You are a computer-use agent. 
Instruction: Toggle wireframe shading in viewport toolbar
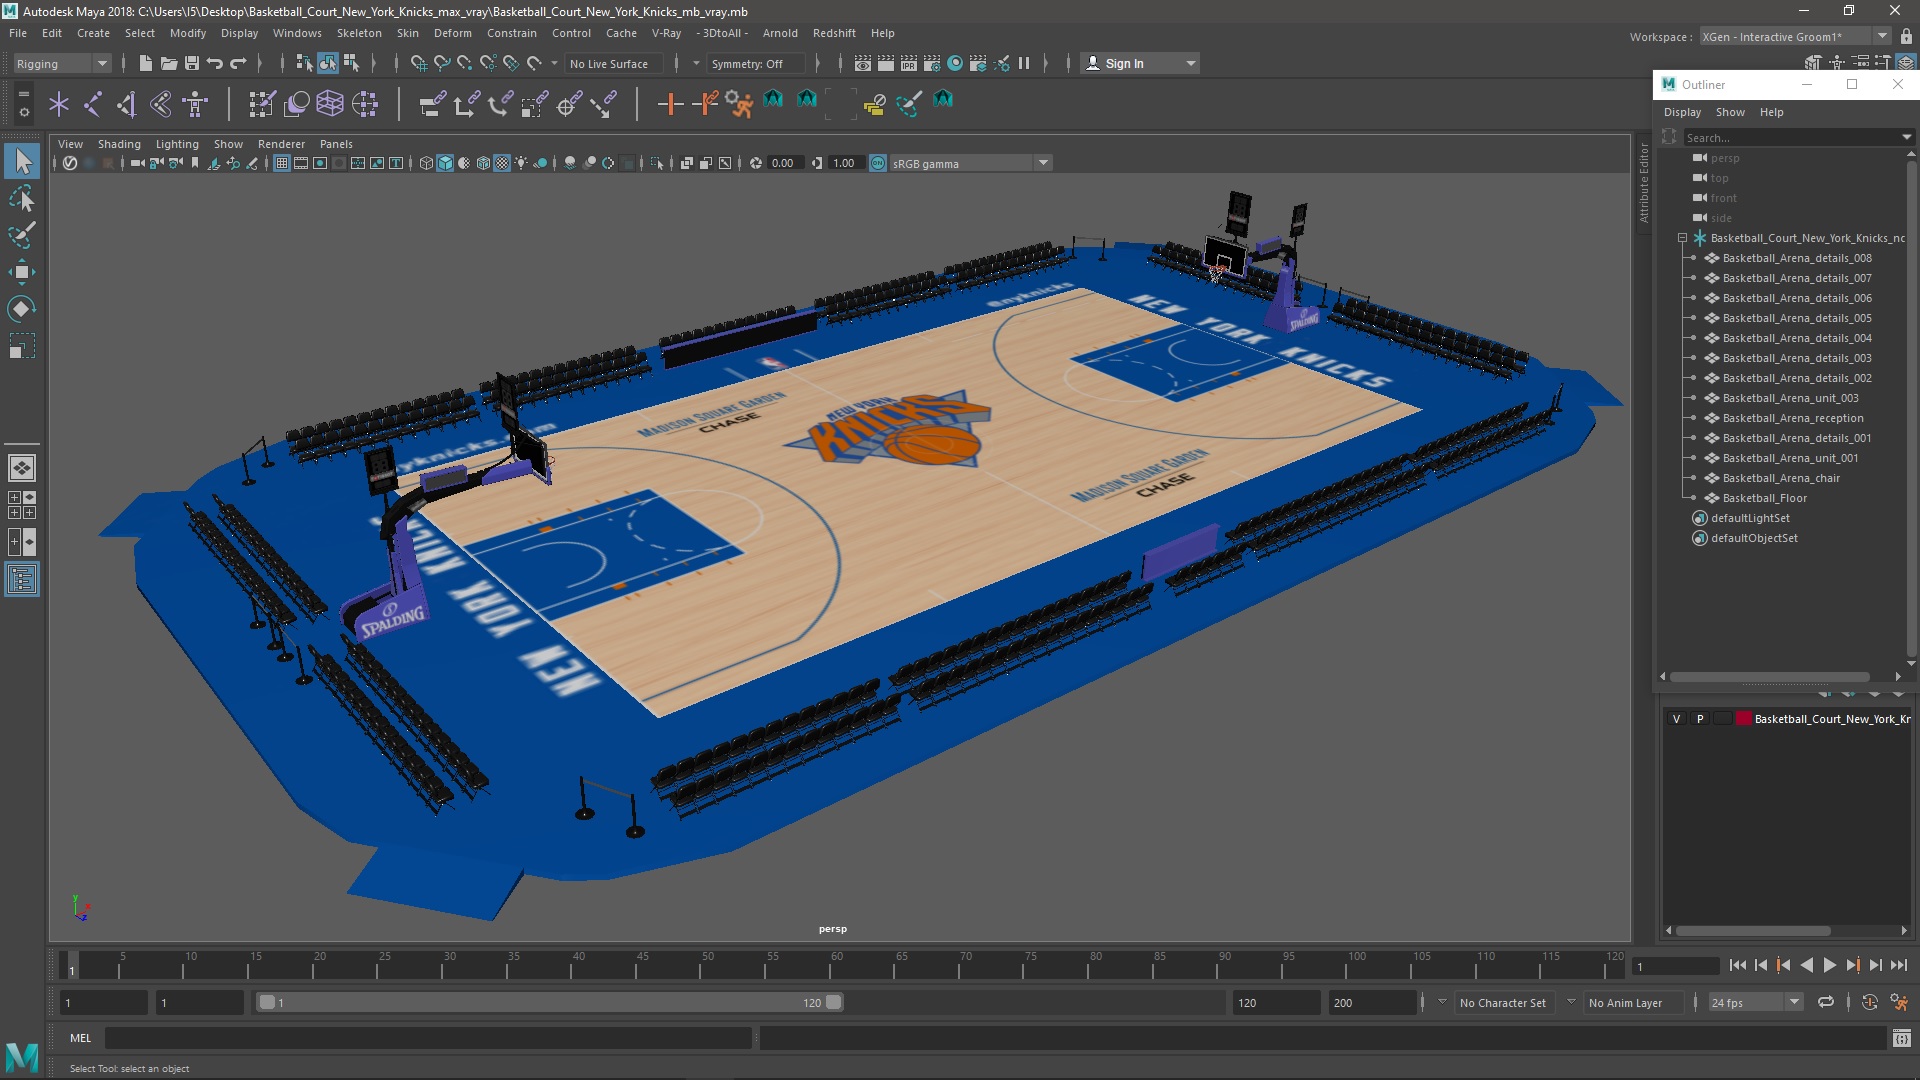pyautogui.click(x=426, y=163)
